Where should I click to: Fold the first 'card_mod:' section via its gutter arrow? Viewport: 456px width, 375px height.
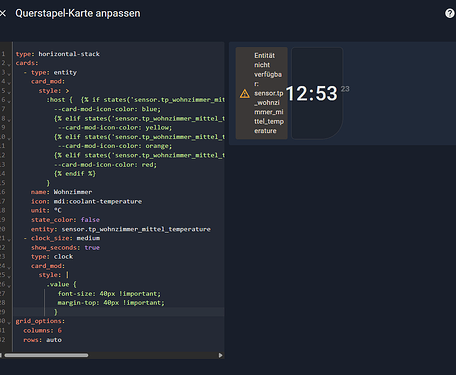click(9, 82)
